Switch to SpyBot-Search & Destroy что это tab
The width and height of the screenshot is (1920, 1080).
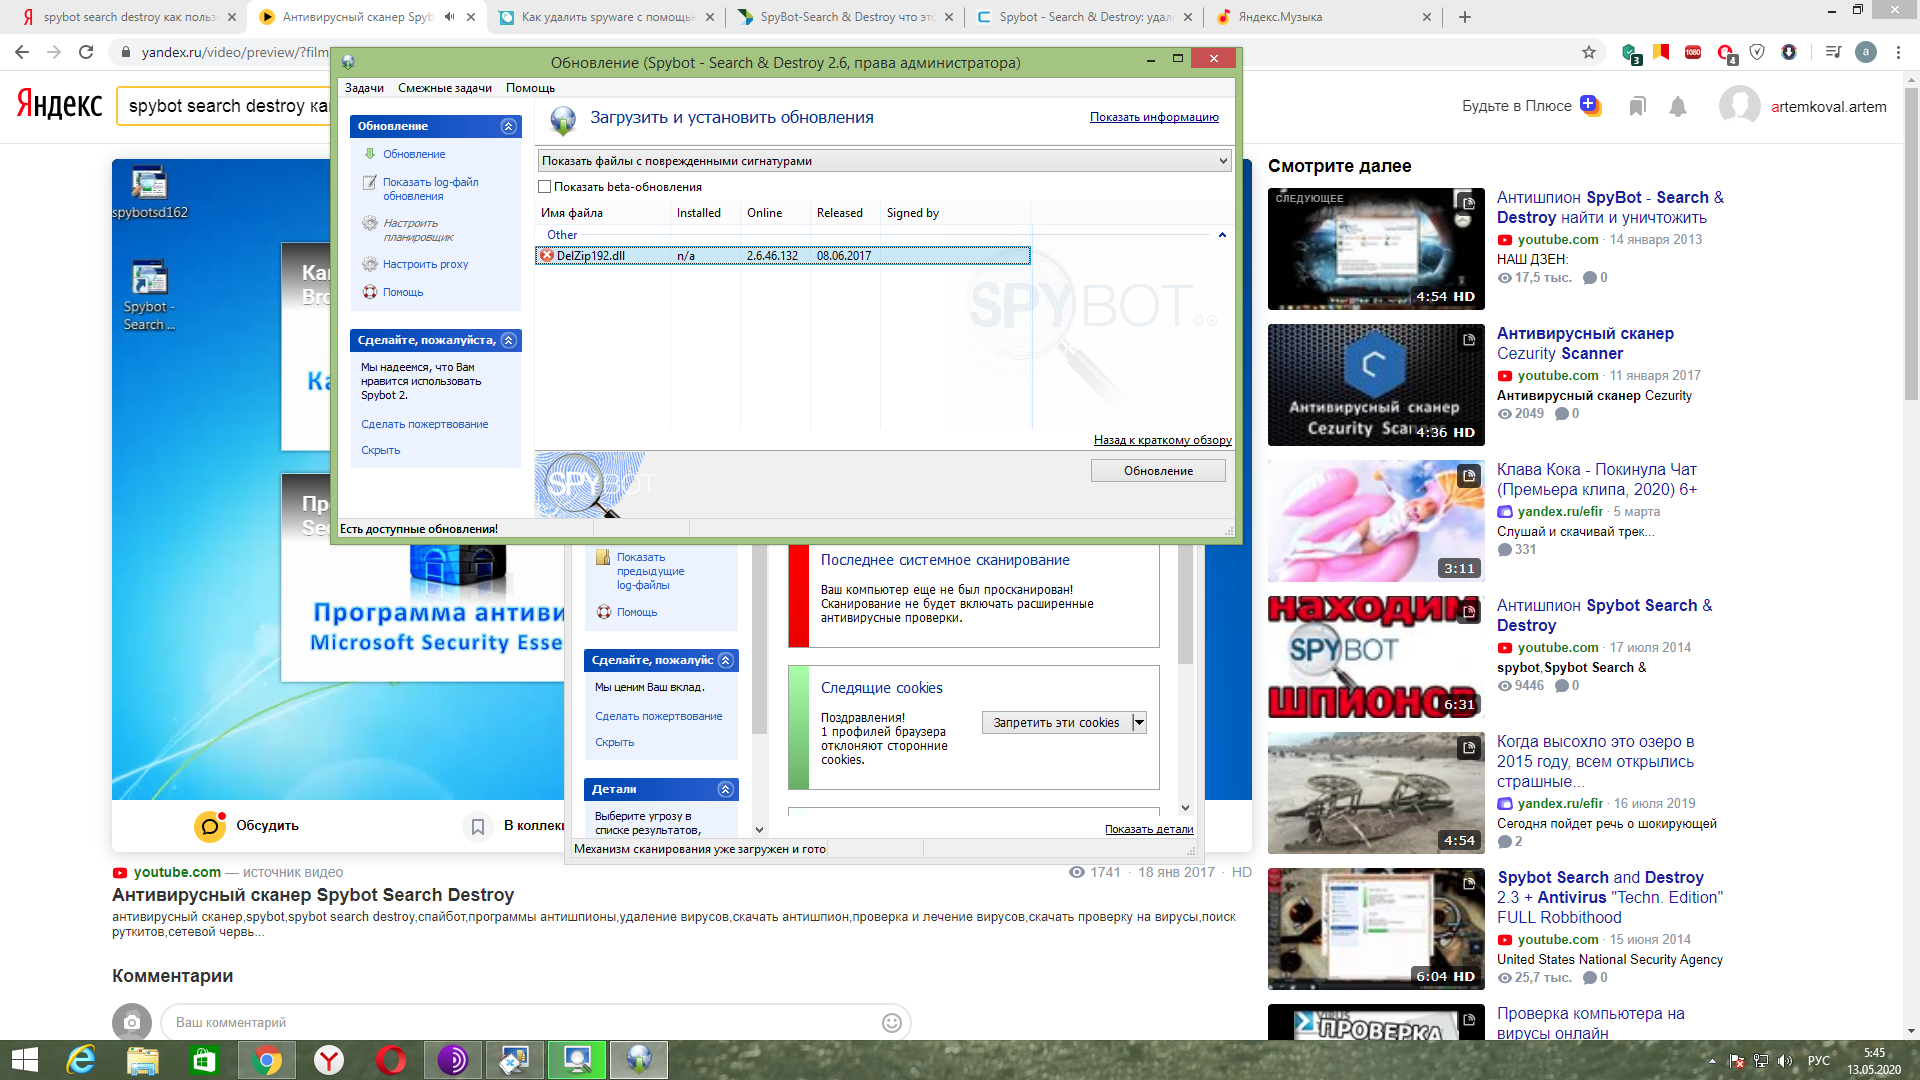tap(848, 17)
